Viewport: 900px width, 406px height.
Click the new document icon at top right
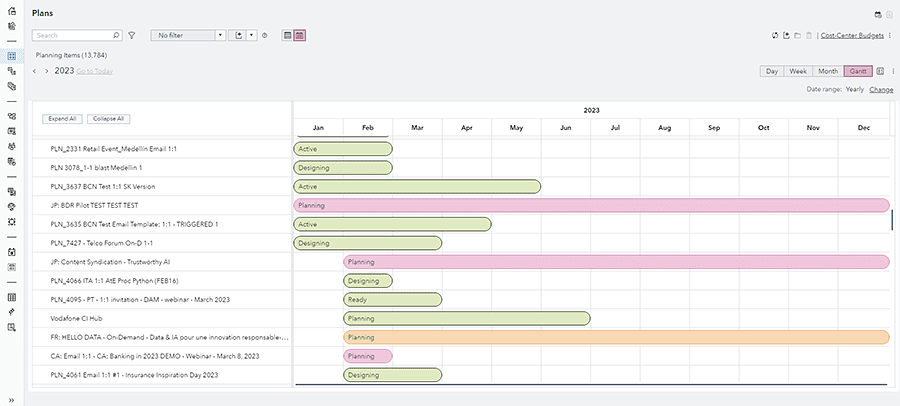[x=889, y=14]
